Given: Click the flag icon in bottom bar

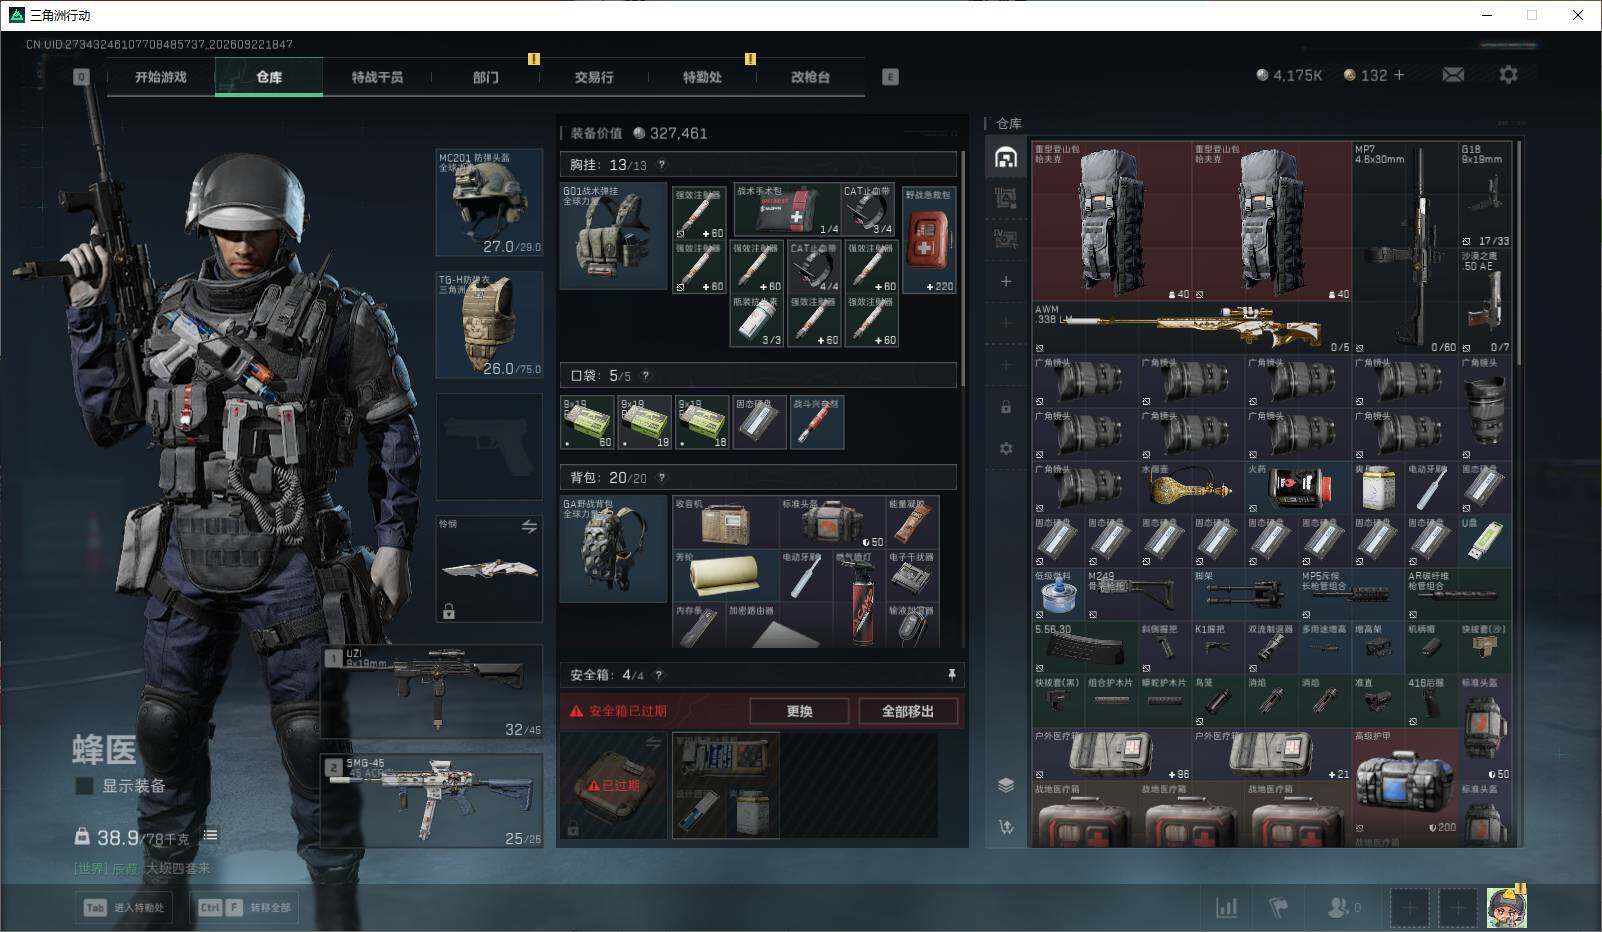Looking at the screenshot, I should click(x=1279, y=908).
